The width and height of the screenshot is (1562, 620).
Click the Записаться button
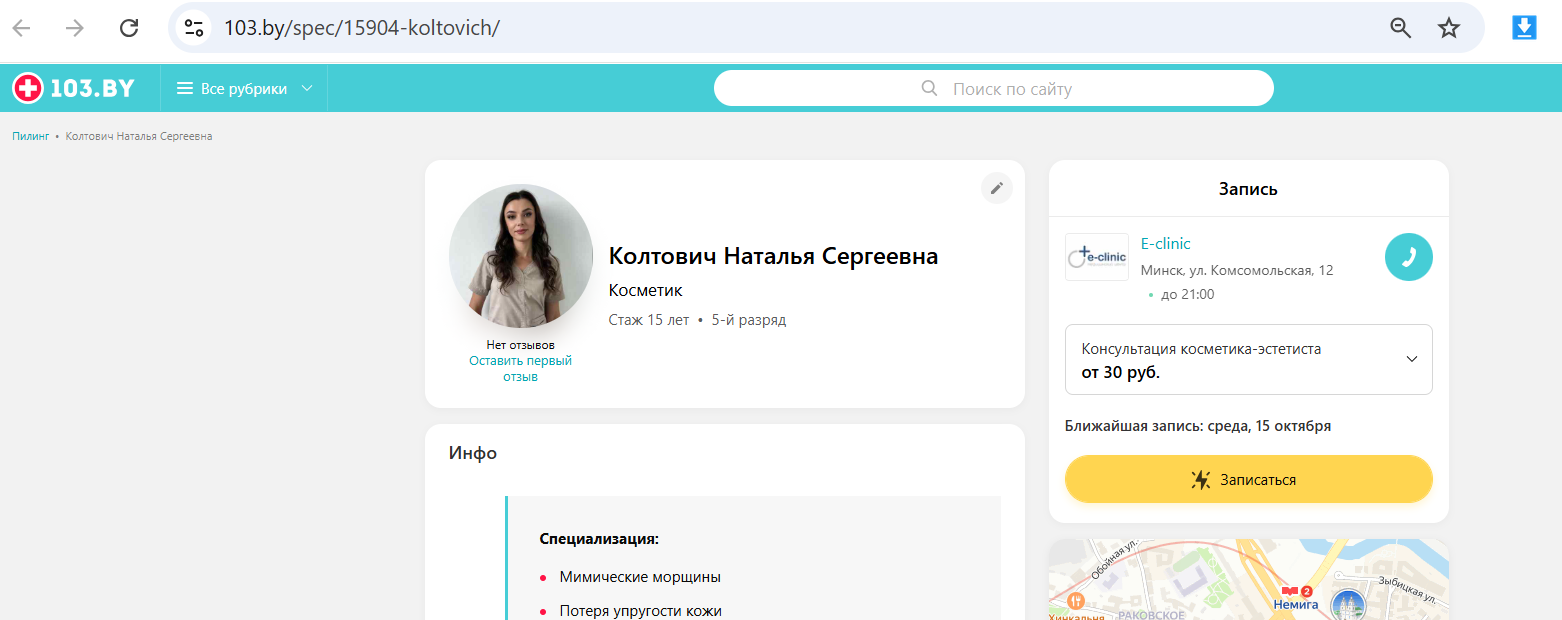[1248, 479]
